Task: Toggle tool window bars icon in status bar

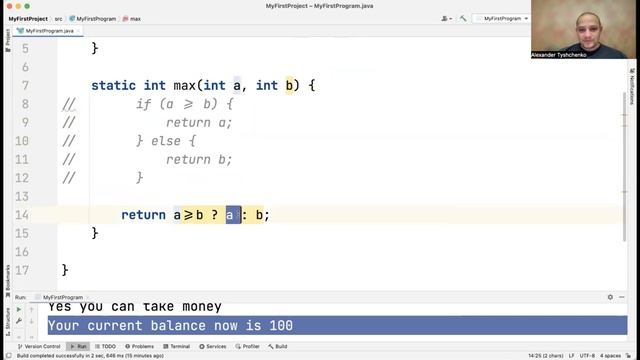Action: click(9, 356)
